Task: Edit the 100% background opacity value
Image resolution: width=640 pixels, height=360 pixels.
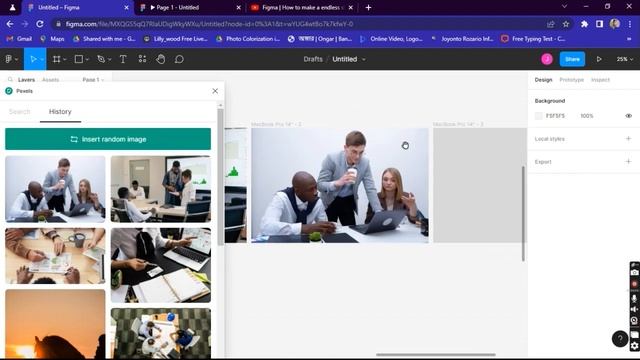Action: pyautogui.click(x=587, y=116)
